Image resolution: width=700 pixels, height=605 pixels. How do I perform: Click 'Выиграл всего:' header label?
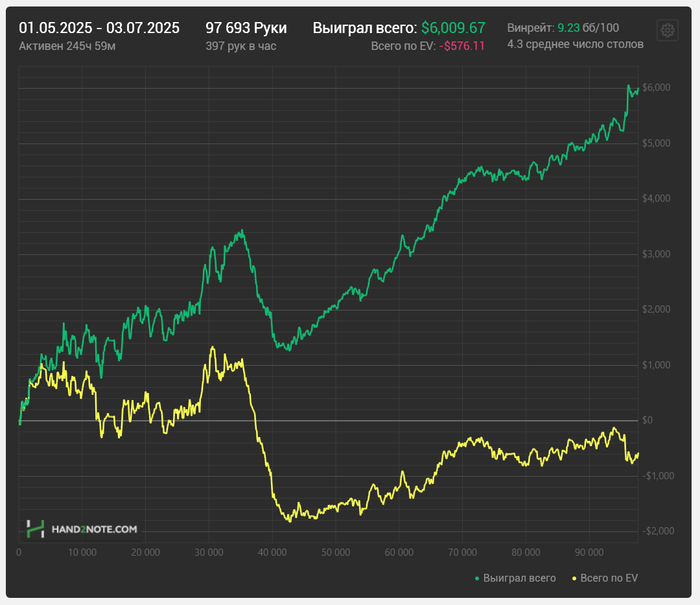(365, 28)
